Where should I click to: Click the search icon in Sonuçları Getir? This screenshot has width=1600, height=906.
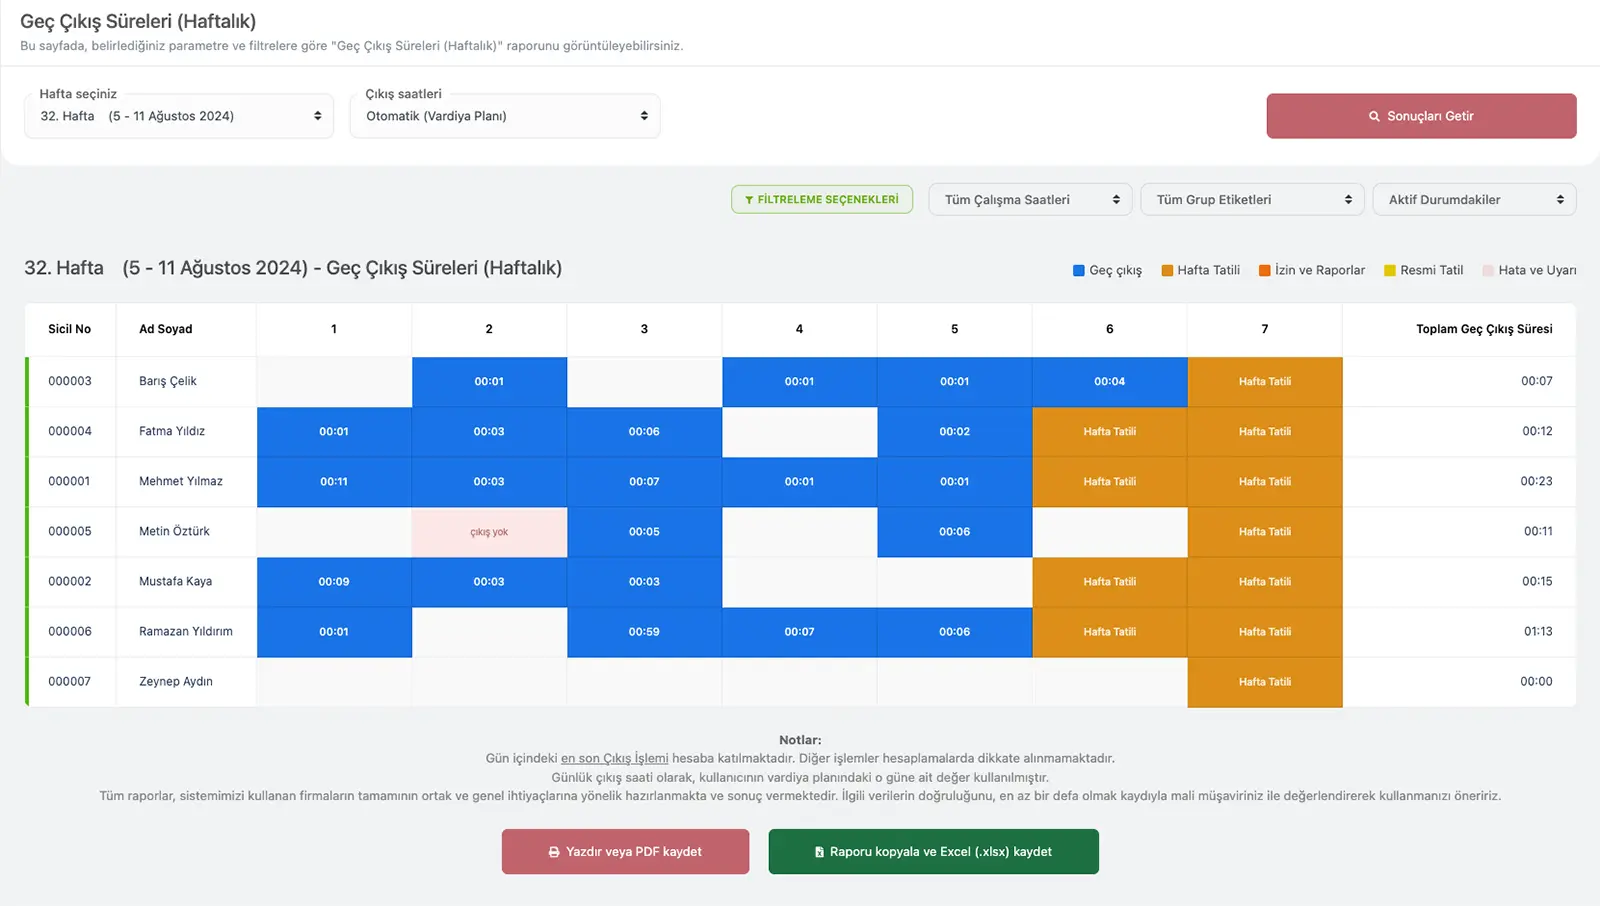pyautogui.click(x=1374, y=117)
